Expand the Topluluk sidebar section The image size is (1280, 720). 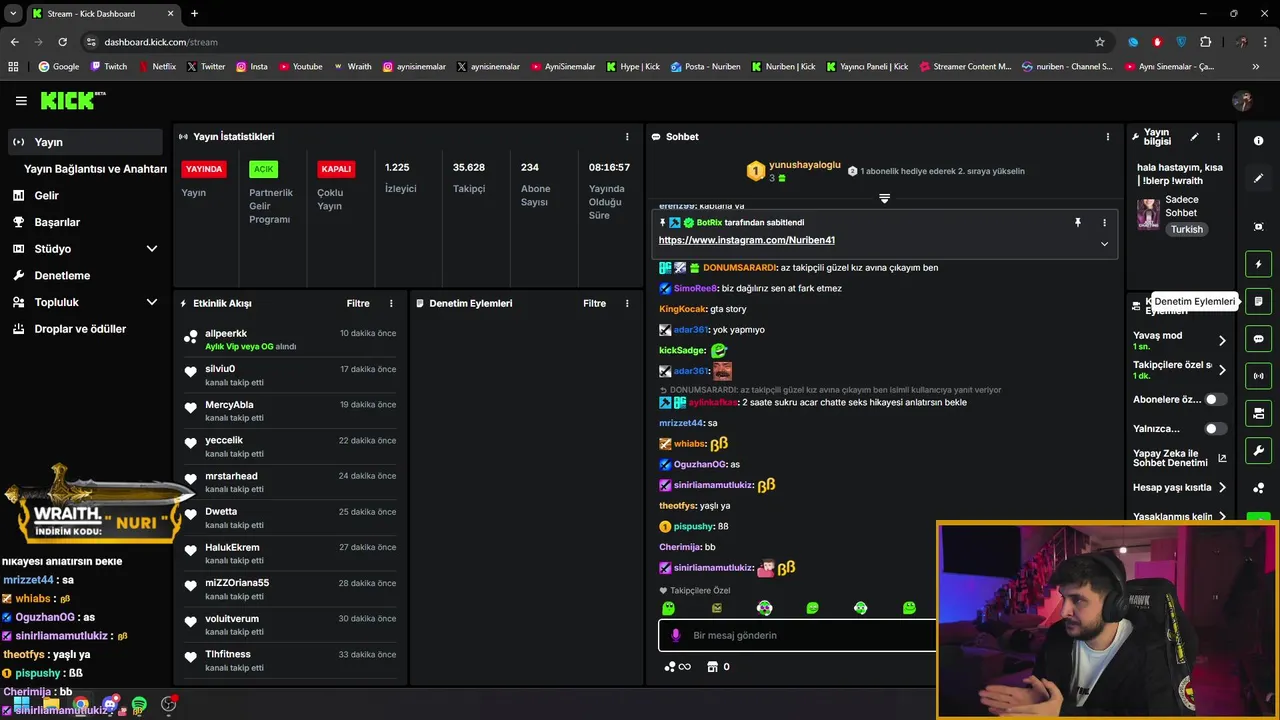click(x=152, y=302)
